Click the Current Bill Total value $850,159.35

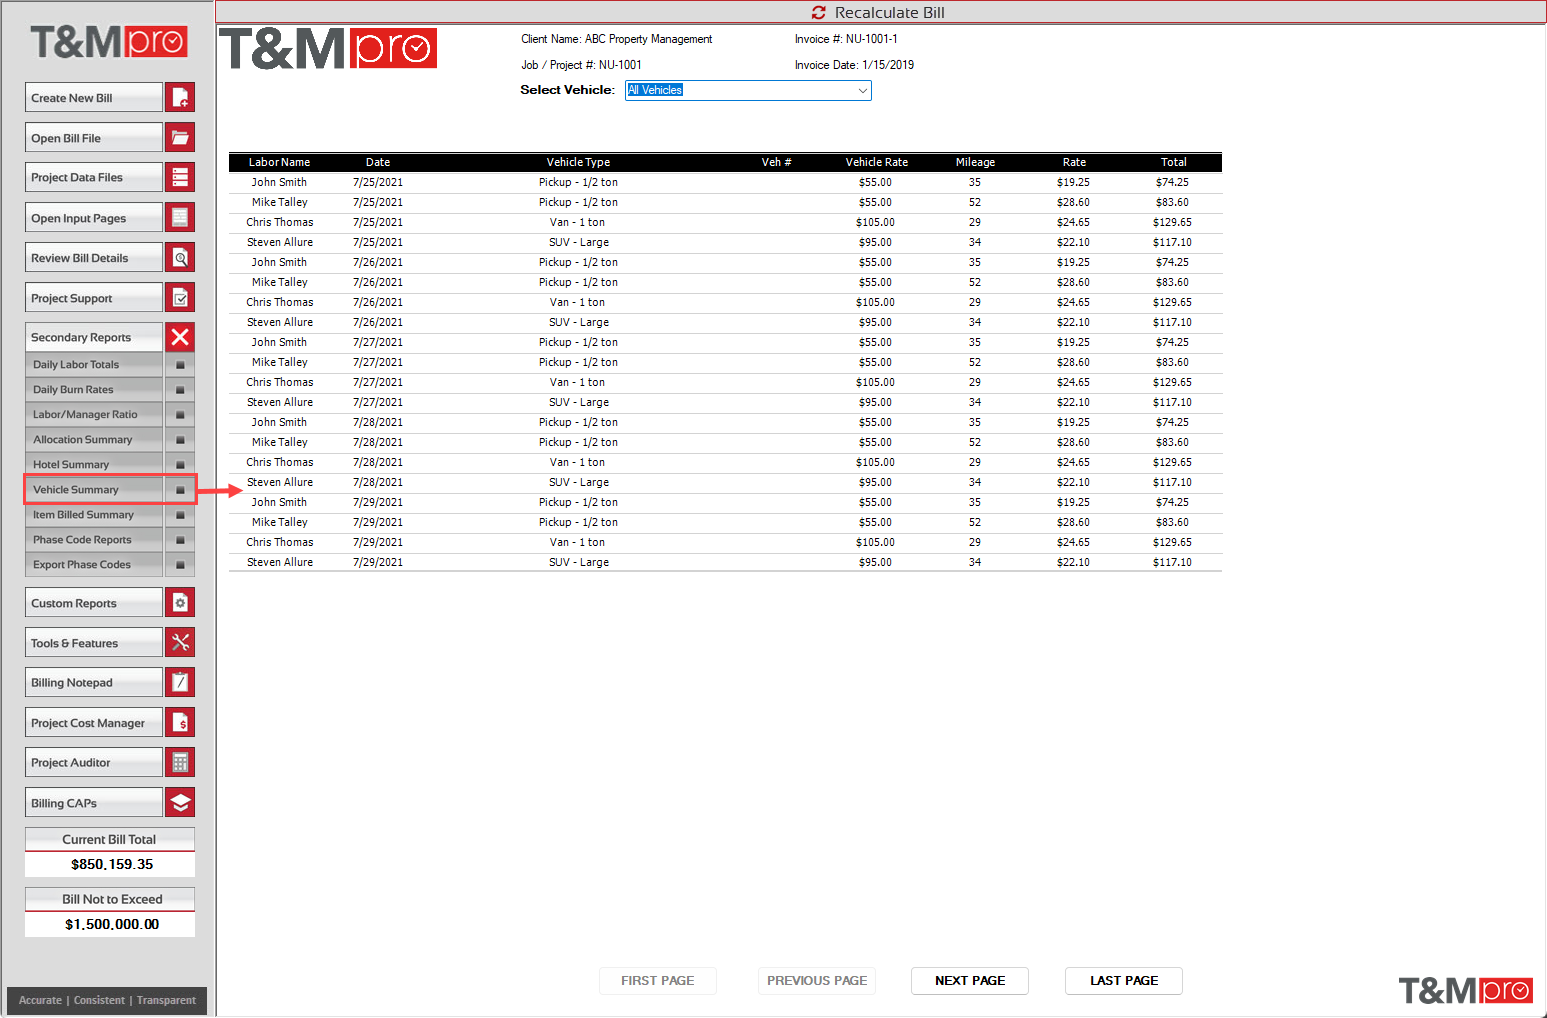coord(111,864)
